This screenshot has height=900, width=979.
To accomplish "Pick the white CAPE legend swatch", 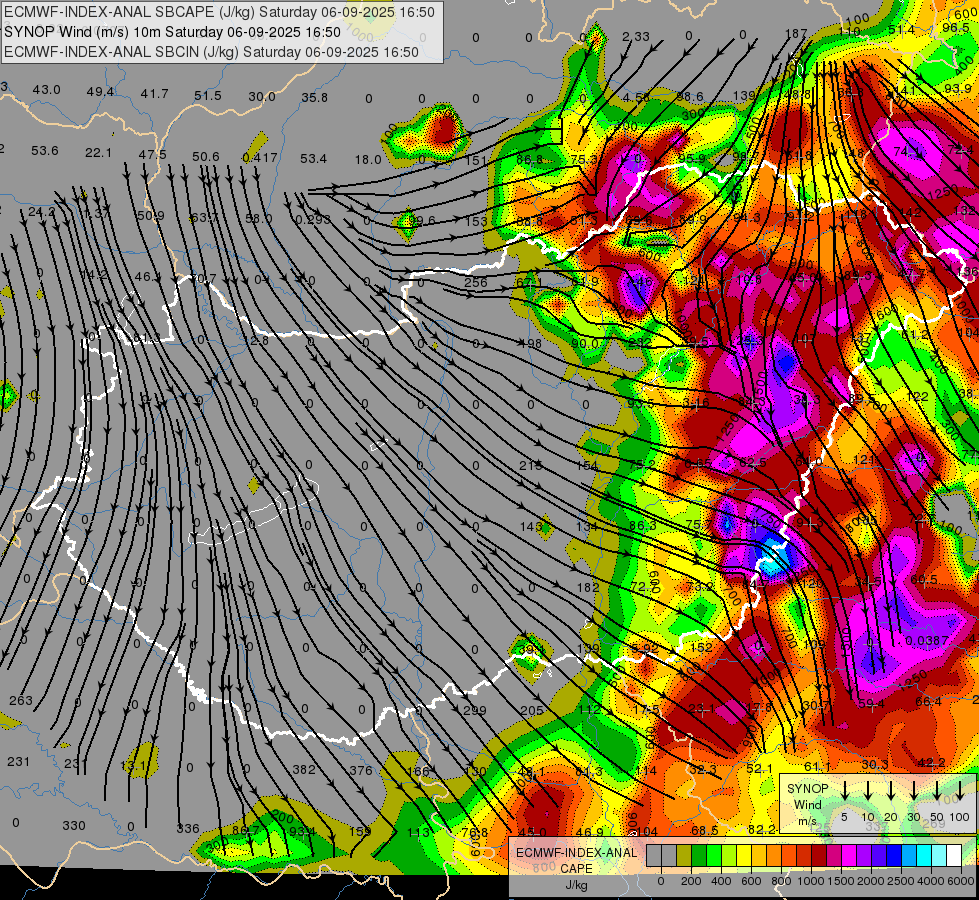I will click(x=954, y=856).
